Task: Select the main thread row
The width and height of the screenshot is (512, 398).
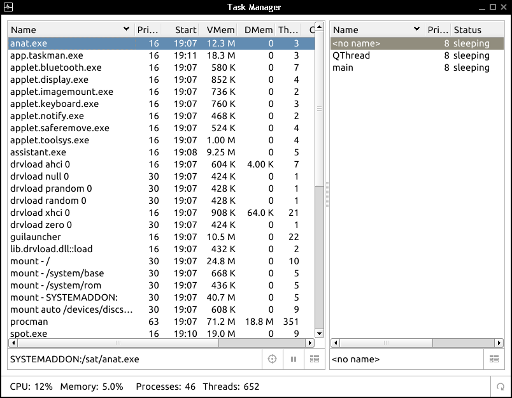Action: pos(417,68)
